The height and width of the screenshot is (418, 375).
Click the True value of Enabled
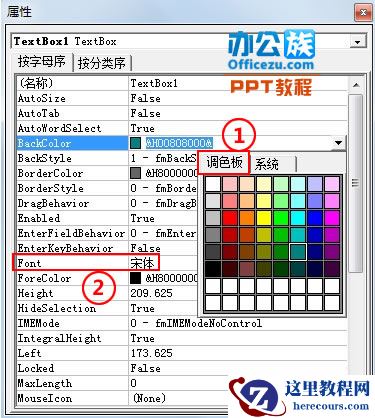point(142,218)
